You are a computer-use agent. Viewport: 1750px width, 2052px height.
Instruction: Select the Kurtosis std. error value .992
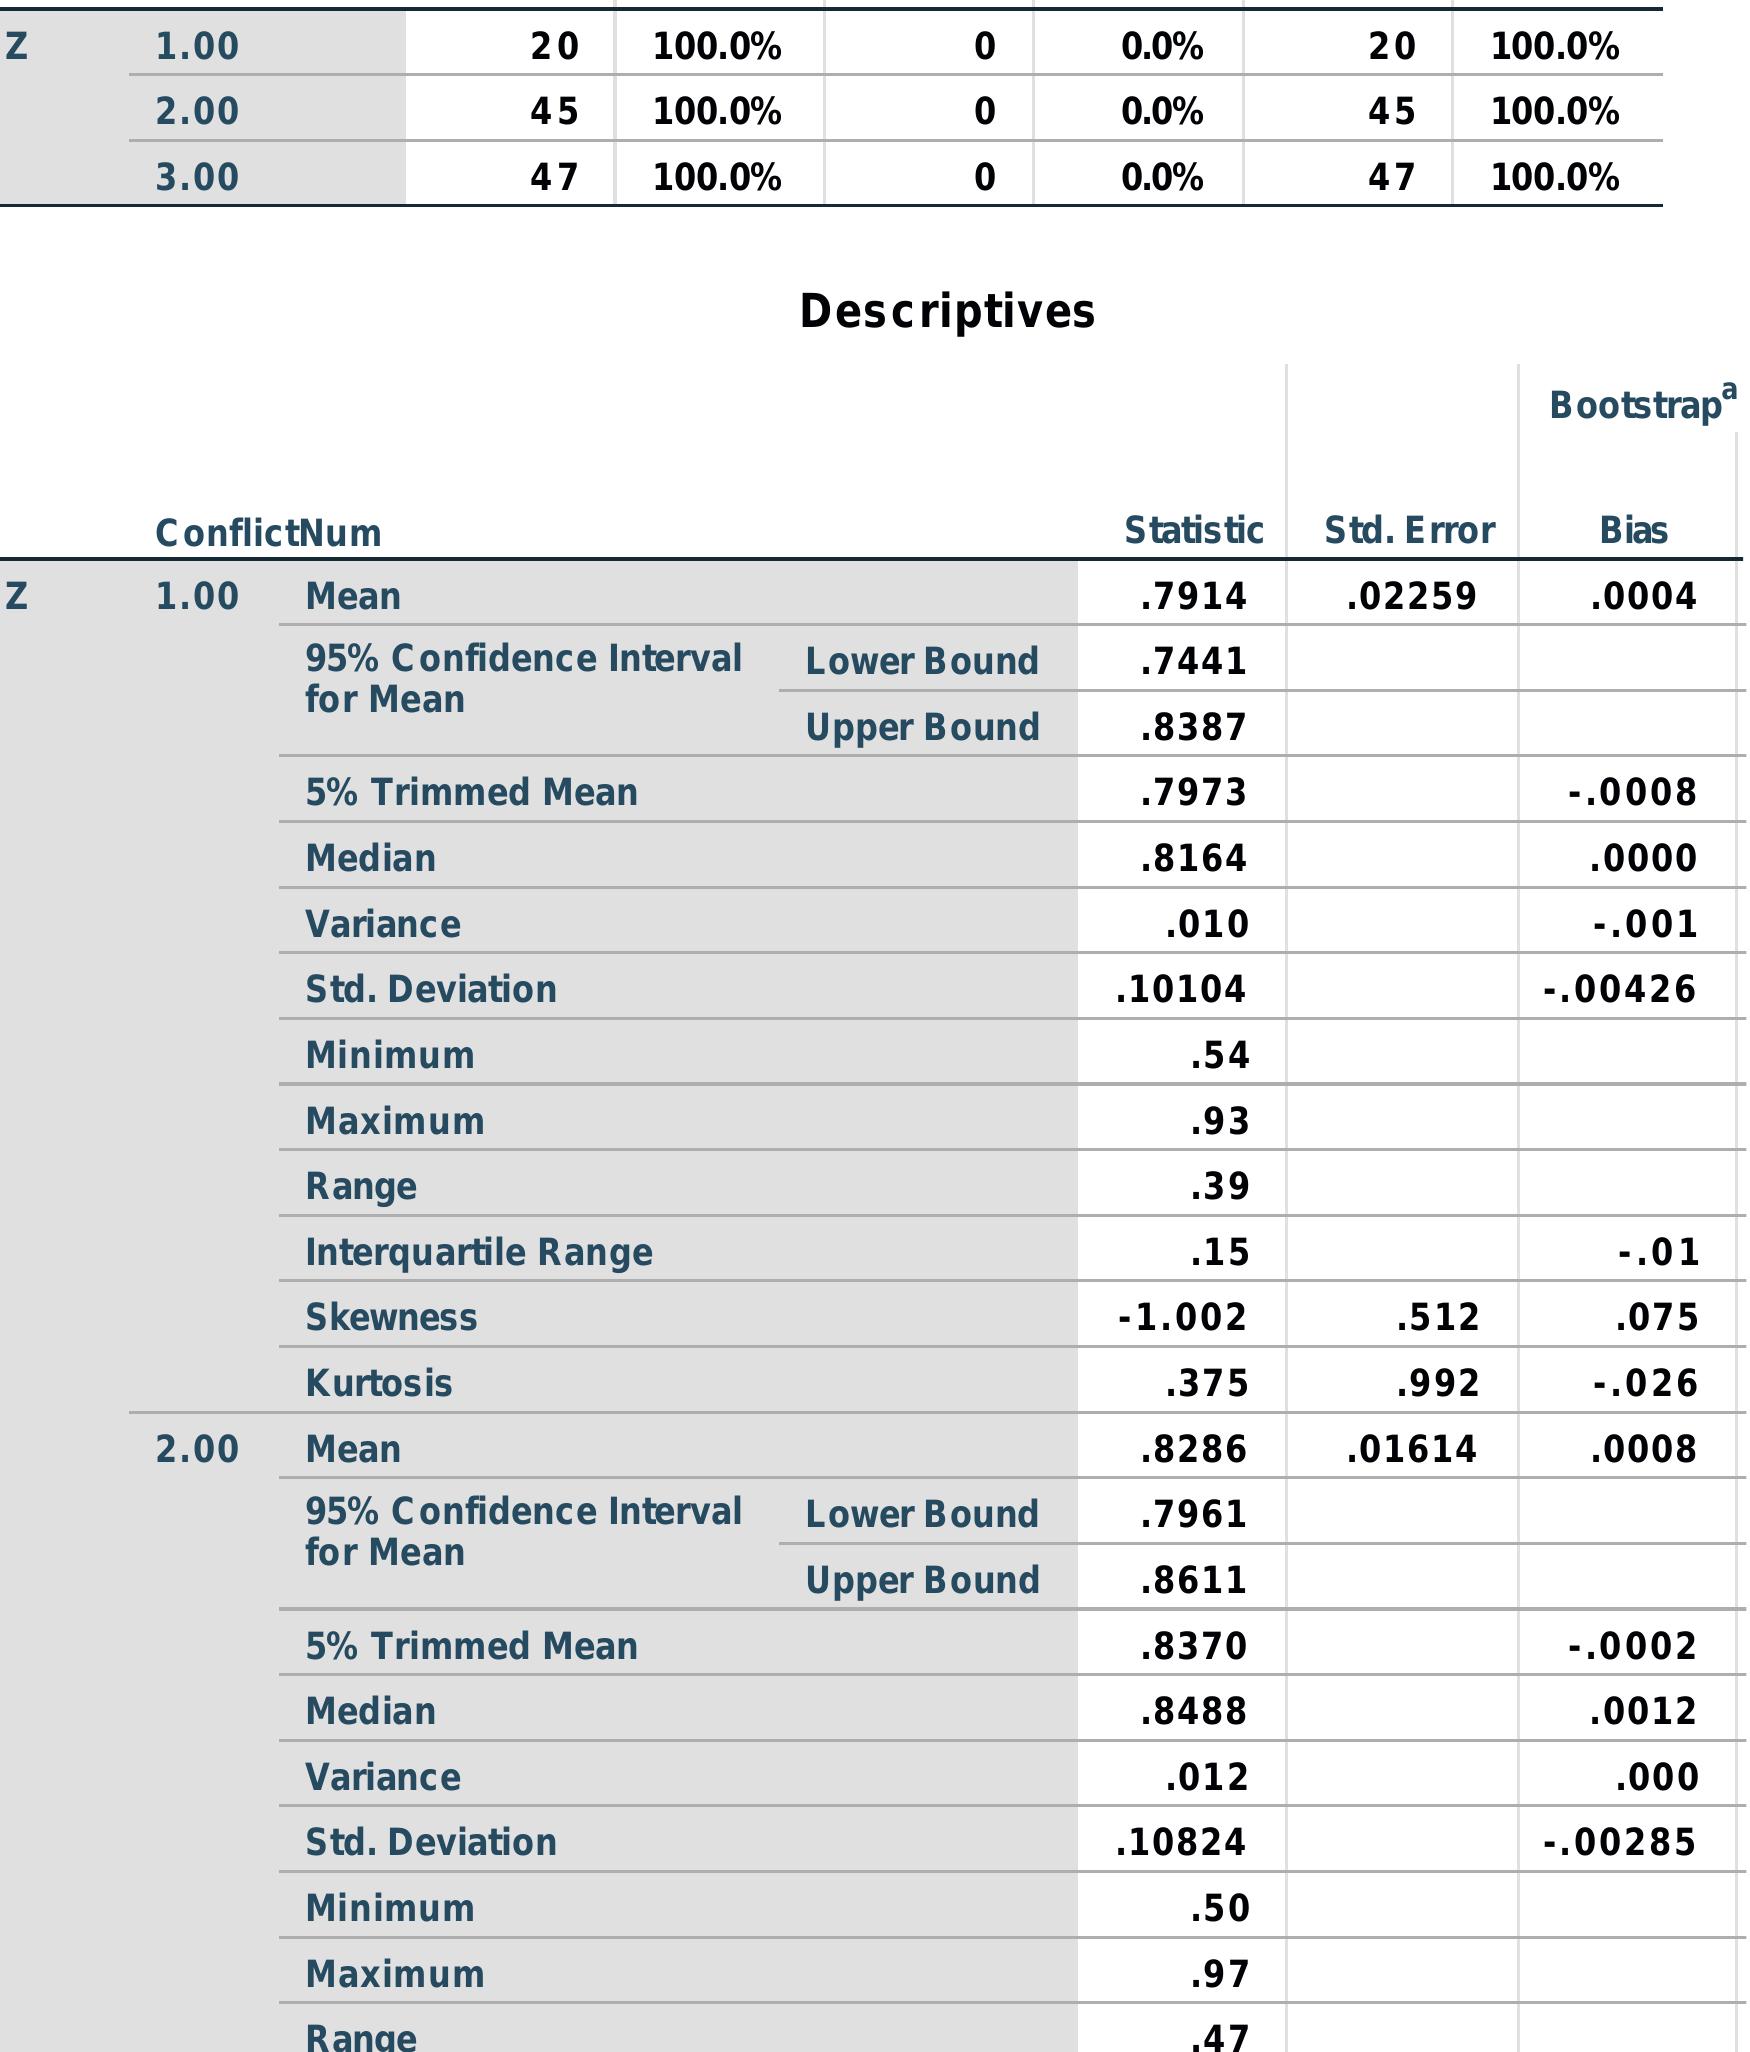click(1437, 1383)
